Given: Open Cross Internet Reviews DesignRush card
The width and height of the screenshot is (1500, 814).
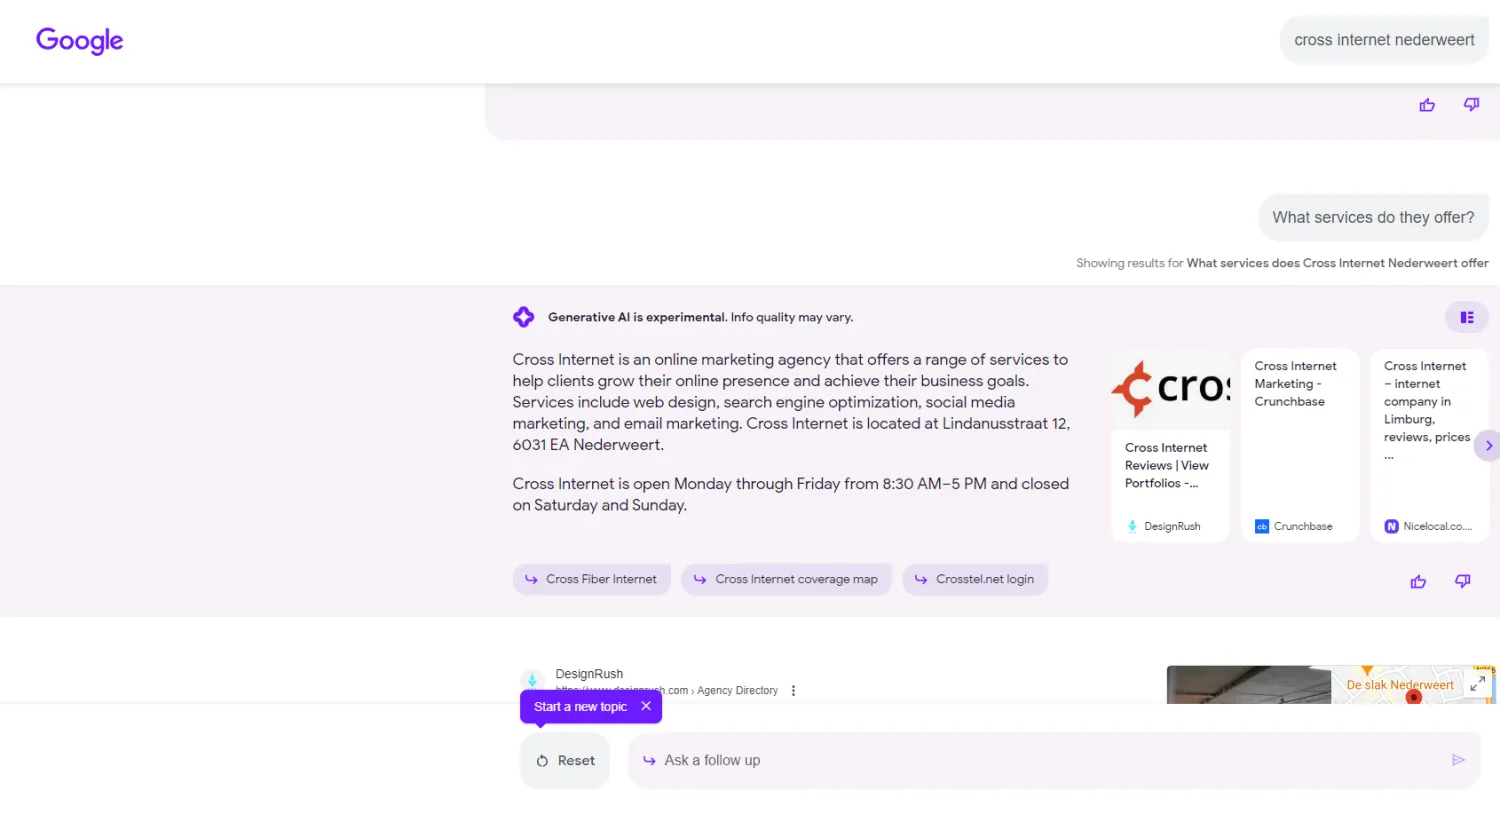Looking at the screenshot, I should click(1170, 446).
